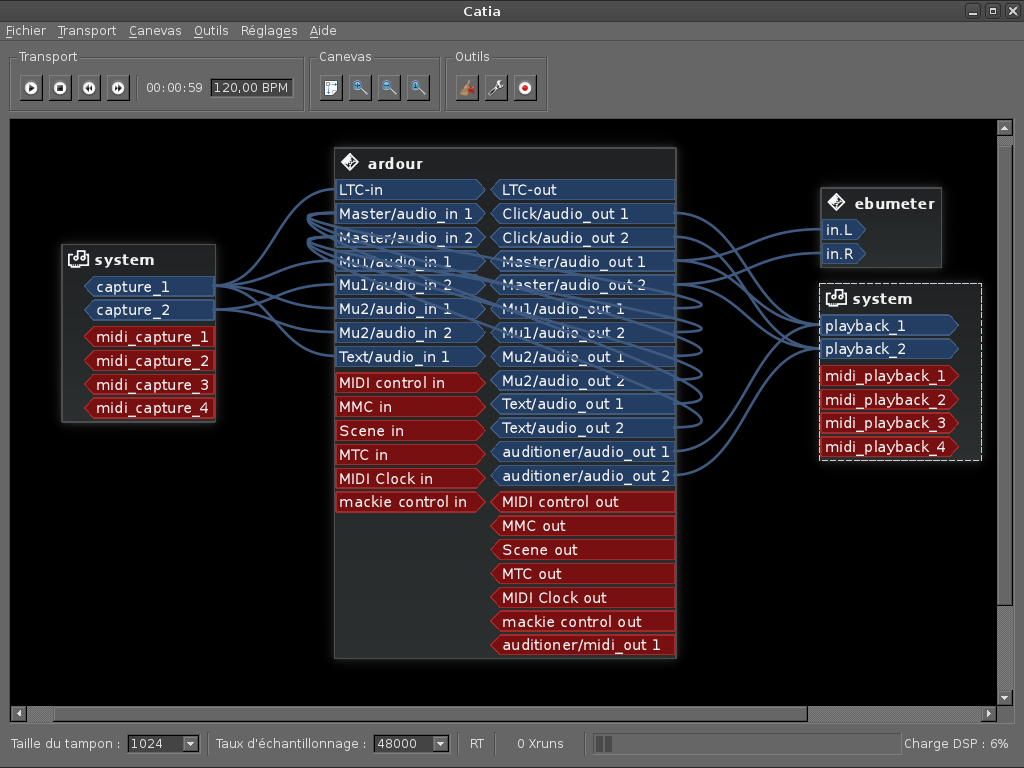The width and height of the screenshot is (1024, 768).
Task: Select the in.L port on ebumeter
Action: click(844, 230)
